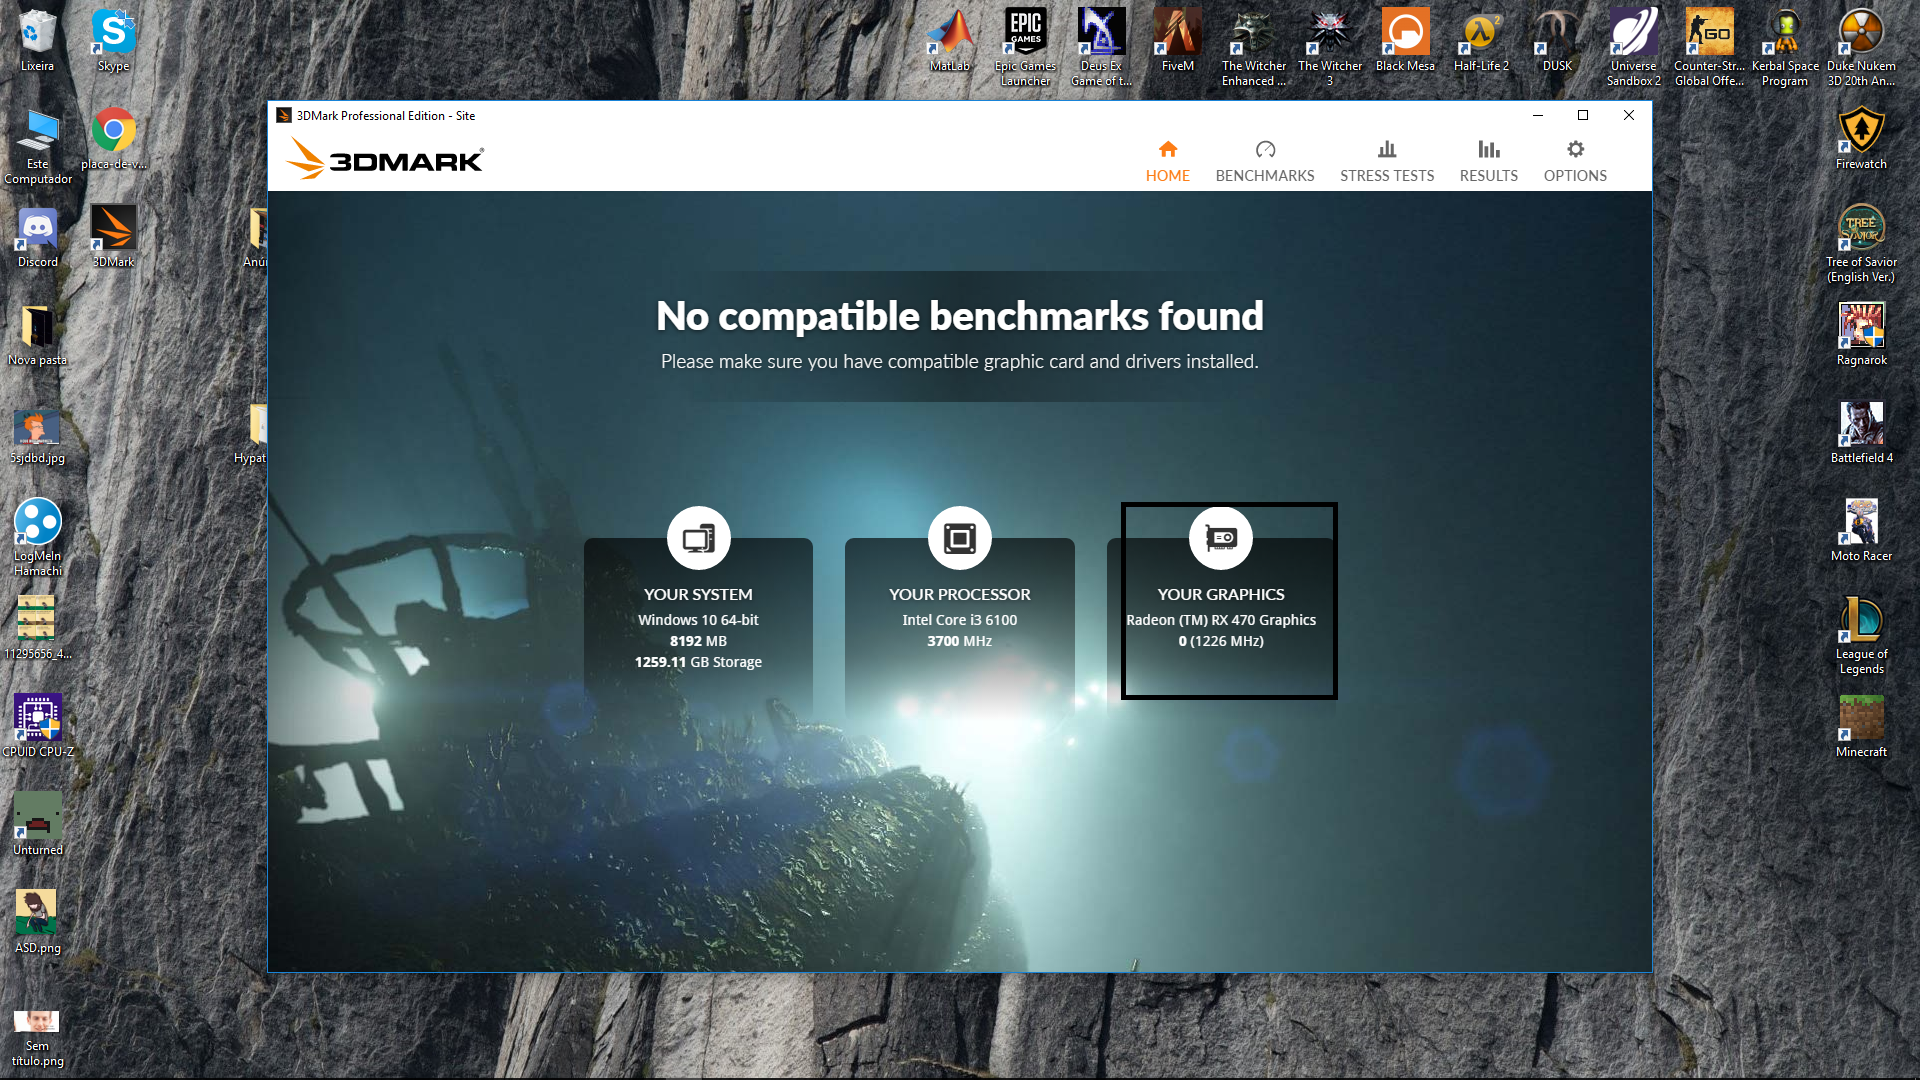Minimize the 3DMark window
The height and width of the screenshot is (1080, 1920).
pyautogui.click(x=1537, y=115)
